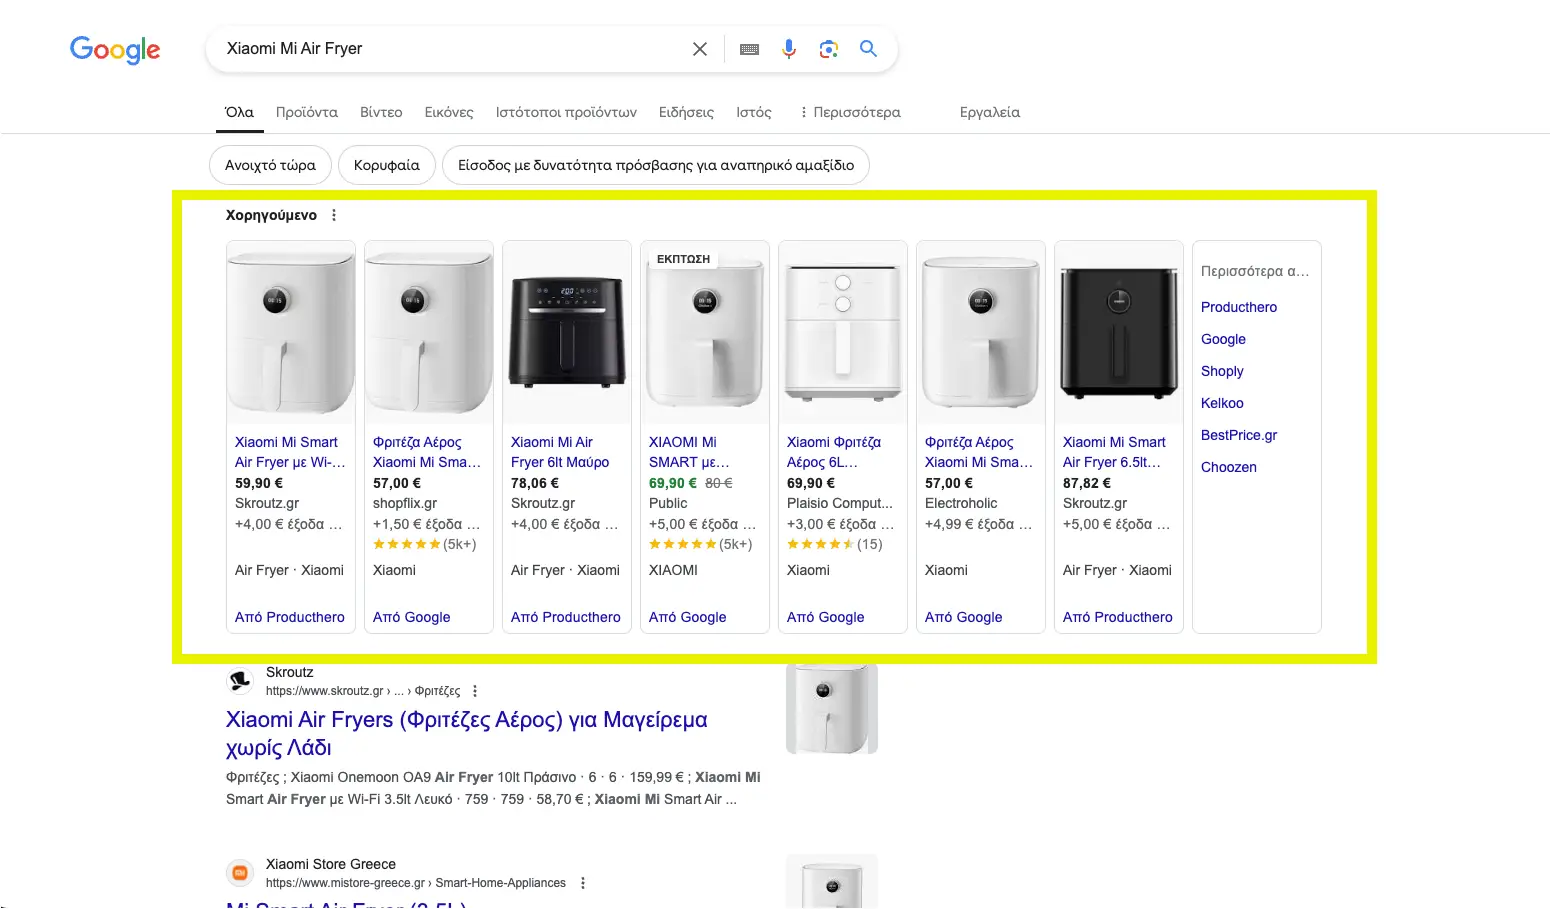Open the Shoply comparison link
This screenshot has width=1550, height=909.
pos(1222,371)
